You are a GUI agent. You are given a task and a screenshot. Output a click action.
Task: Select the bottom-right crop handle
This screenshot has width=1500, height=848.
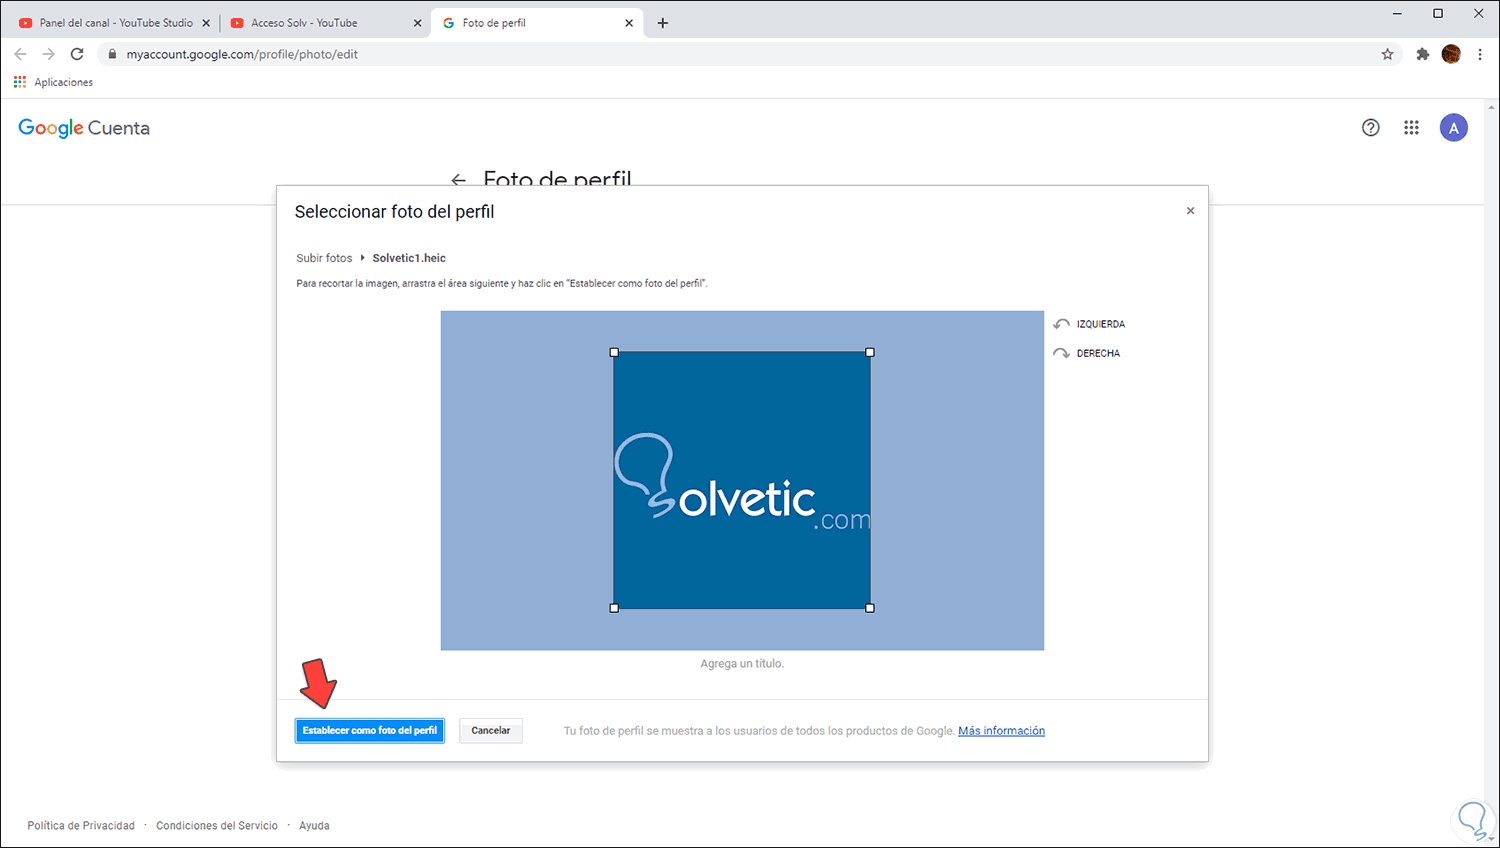(870, 608)
